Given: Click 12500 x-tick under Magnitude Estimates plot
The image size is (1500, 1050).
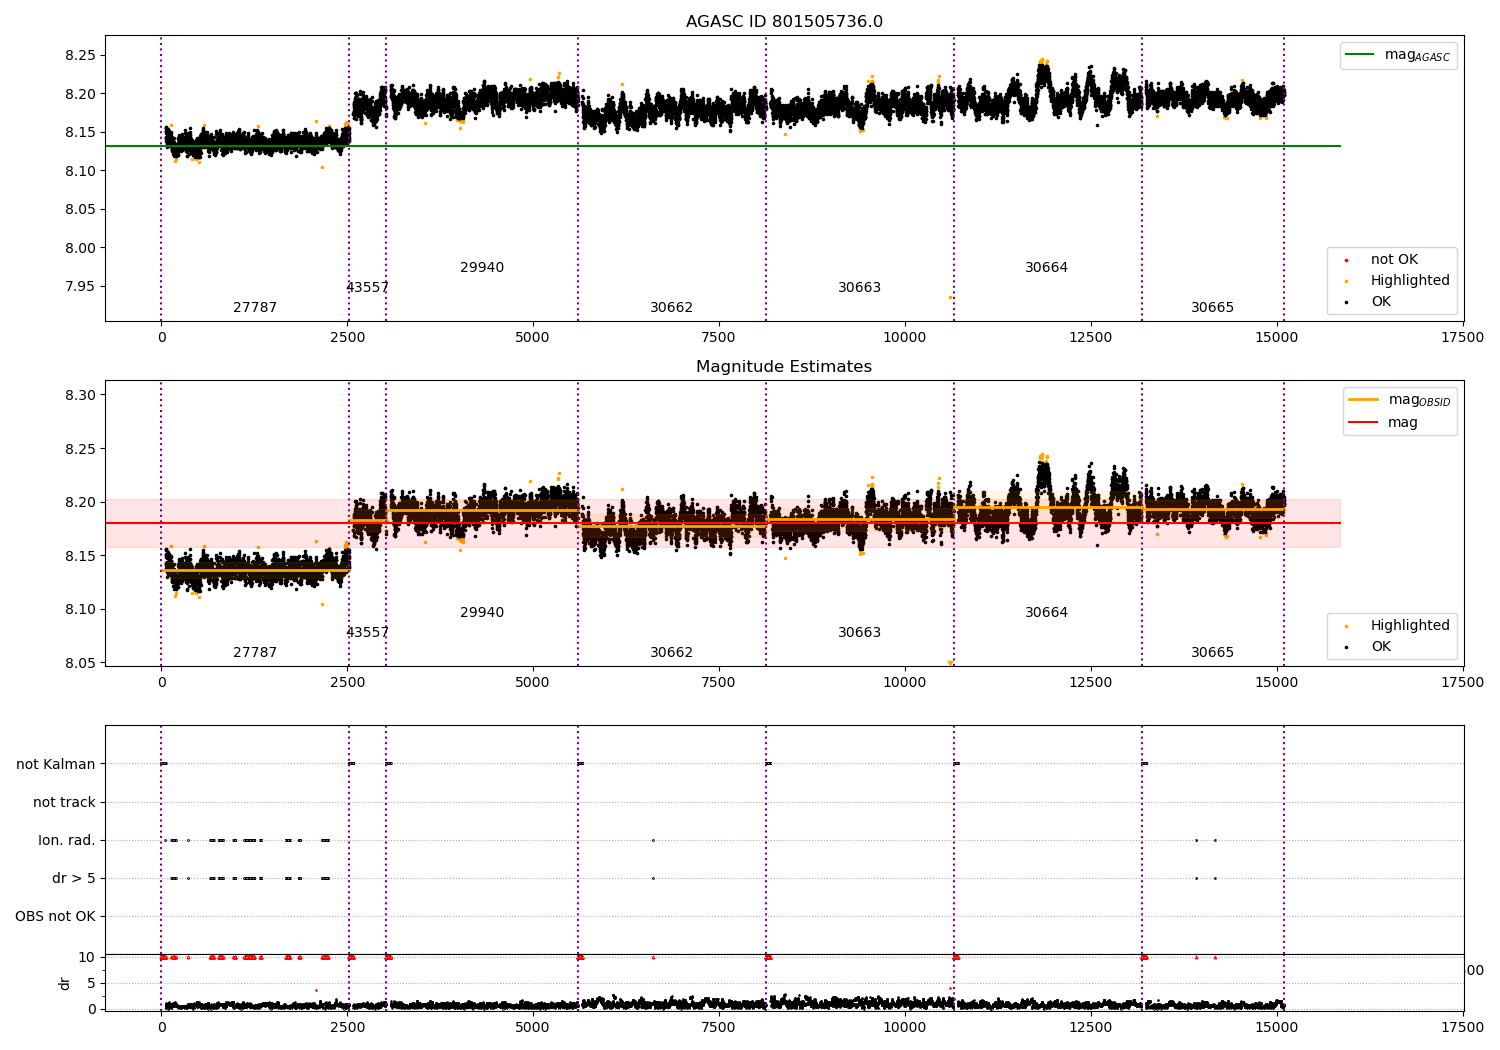Looking at the screenshot, I should pyautogui.click(x=1090, y=683).
